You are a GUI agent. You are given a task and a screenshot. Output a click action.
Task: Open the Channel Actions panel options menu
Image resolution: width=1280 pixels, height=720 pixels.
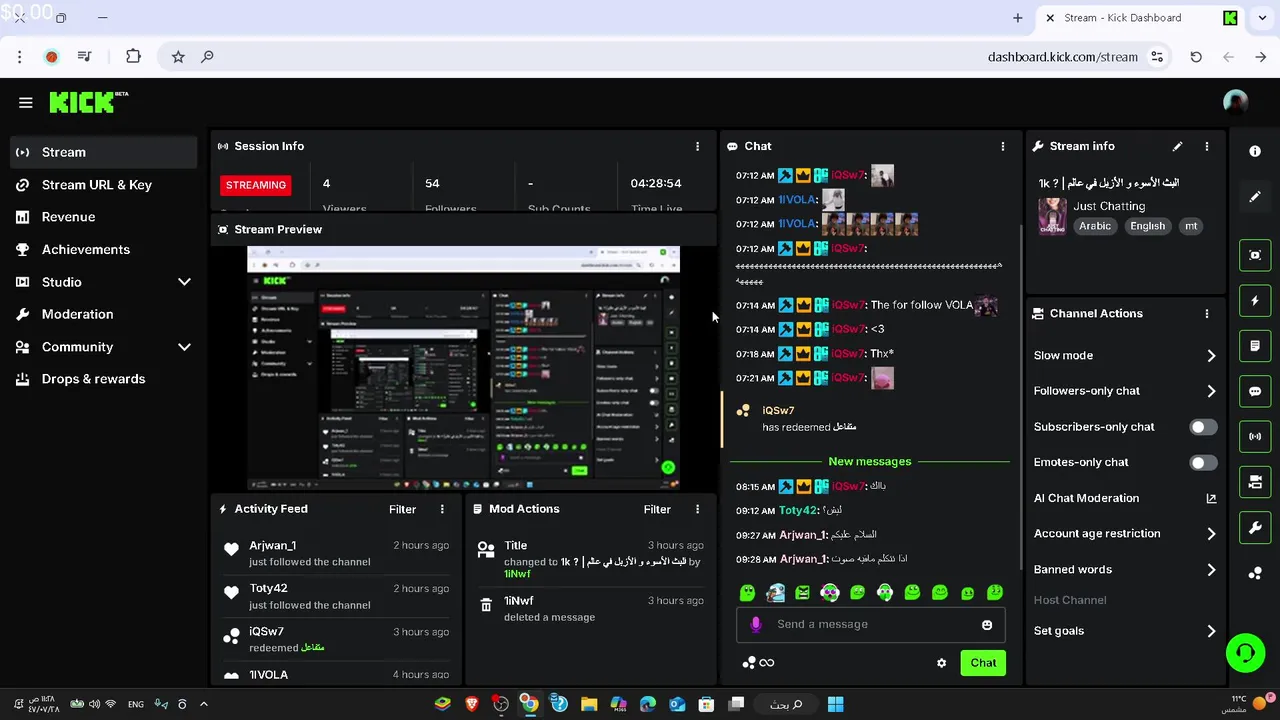point(1207,313)
